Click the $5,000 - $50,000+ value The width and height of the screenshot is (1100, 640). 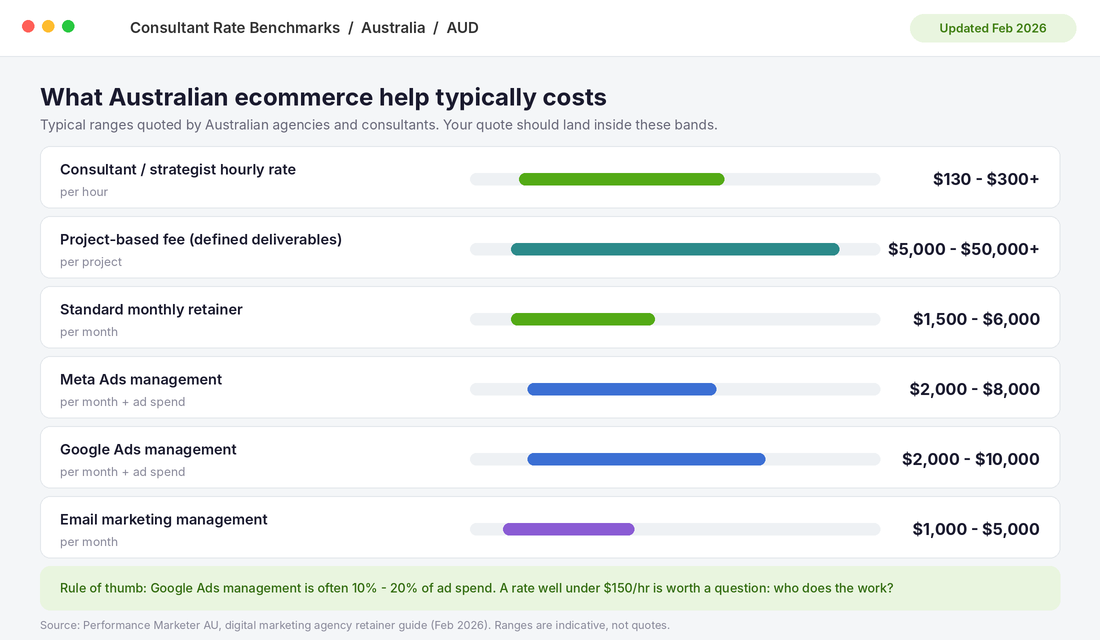tap(964, 249)
